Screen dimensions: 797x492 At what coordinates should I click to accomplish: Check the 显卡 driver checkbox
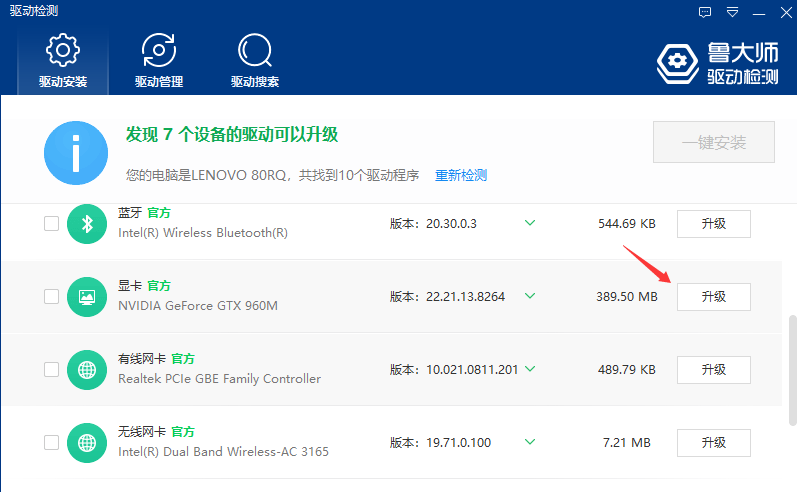point(51,296)
